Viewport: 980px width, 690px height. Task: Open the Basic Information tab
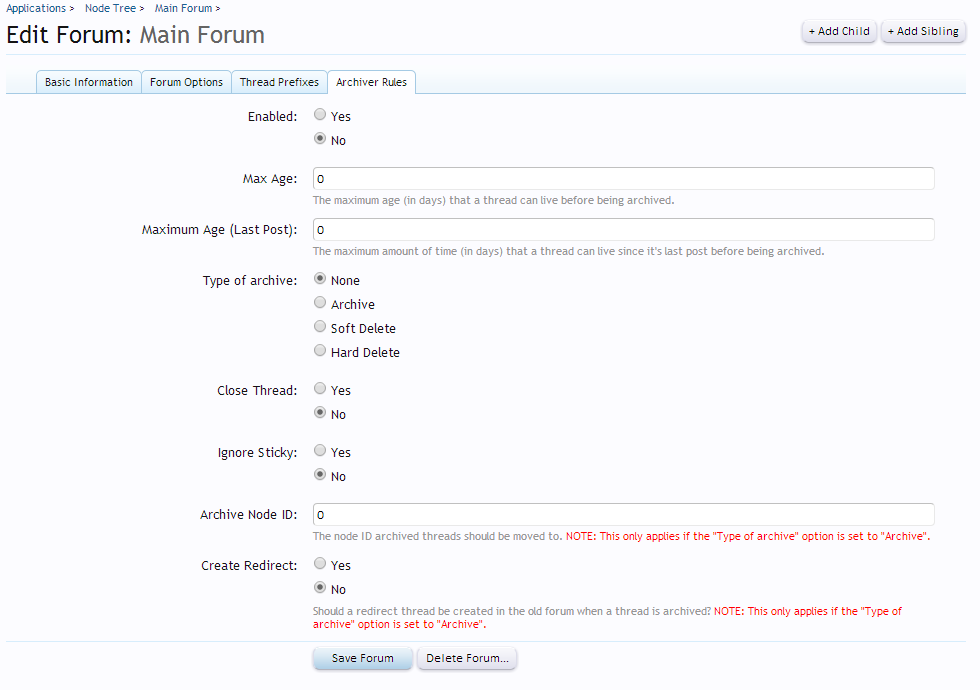[88, 82]
